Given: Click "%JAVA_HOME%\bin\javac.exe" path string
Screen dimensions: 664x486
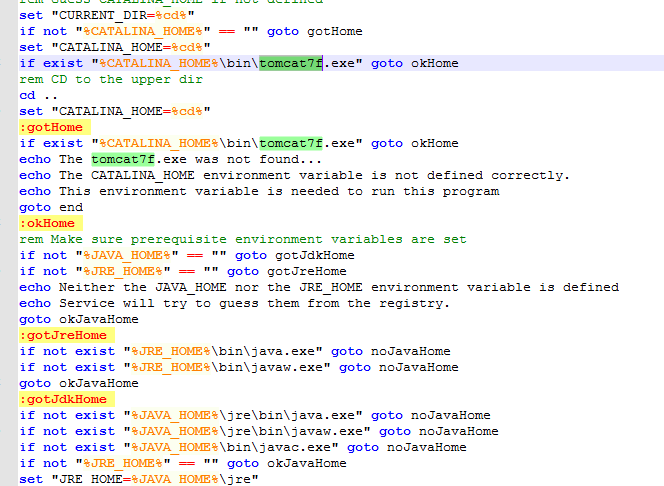Looking at the screenshot, I should pyautogui.click(x=231, y=447).
